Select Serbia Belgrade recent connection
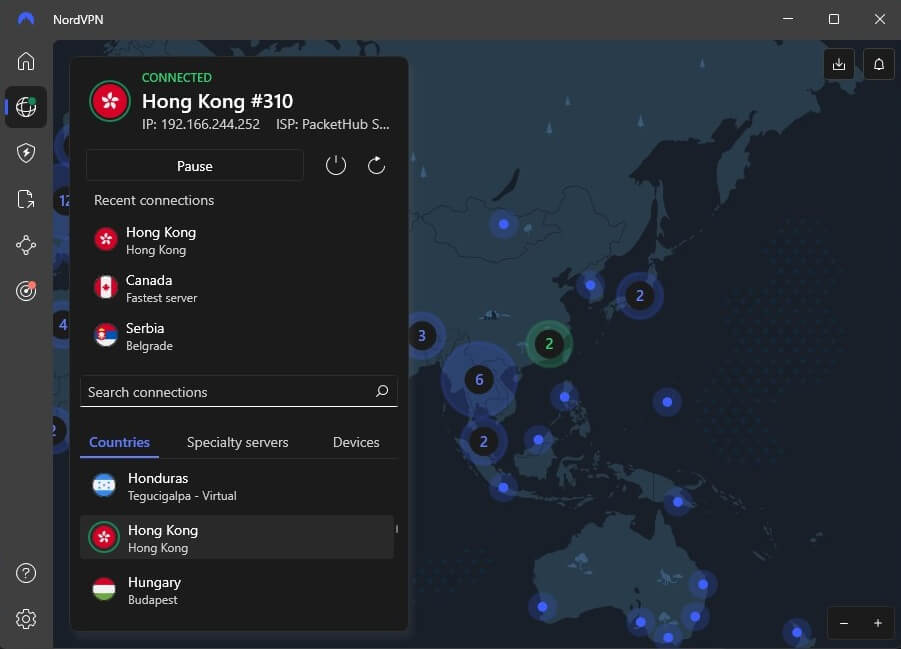This screenshot has width=901, height=649. [238, 336]
